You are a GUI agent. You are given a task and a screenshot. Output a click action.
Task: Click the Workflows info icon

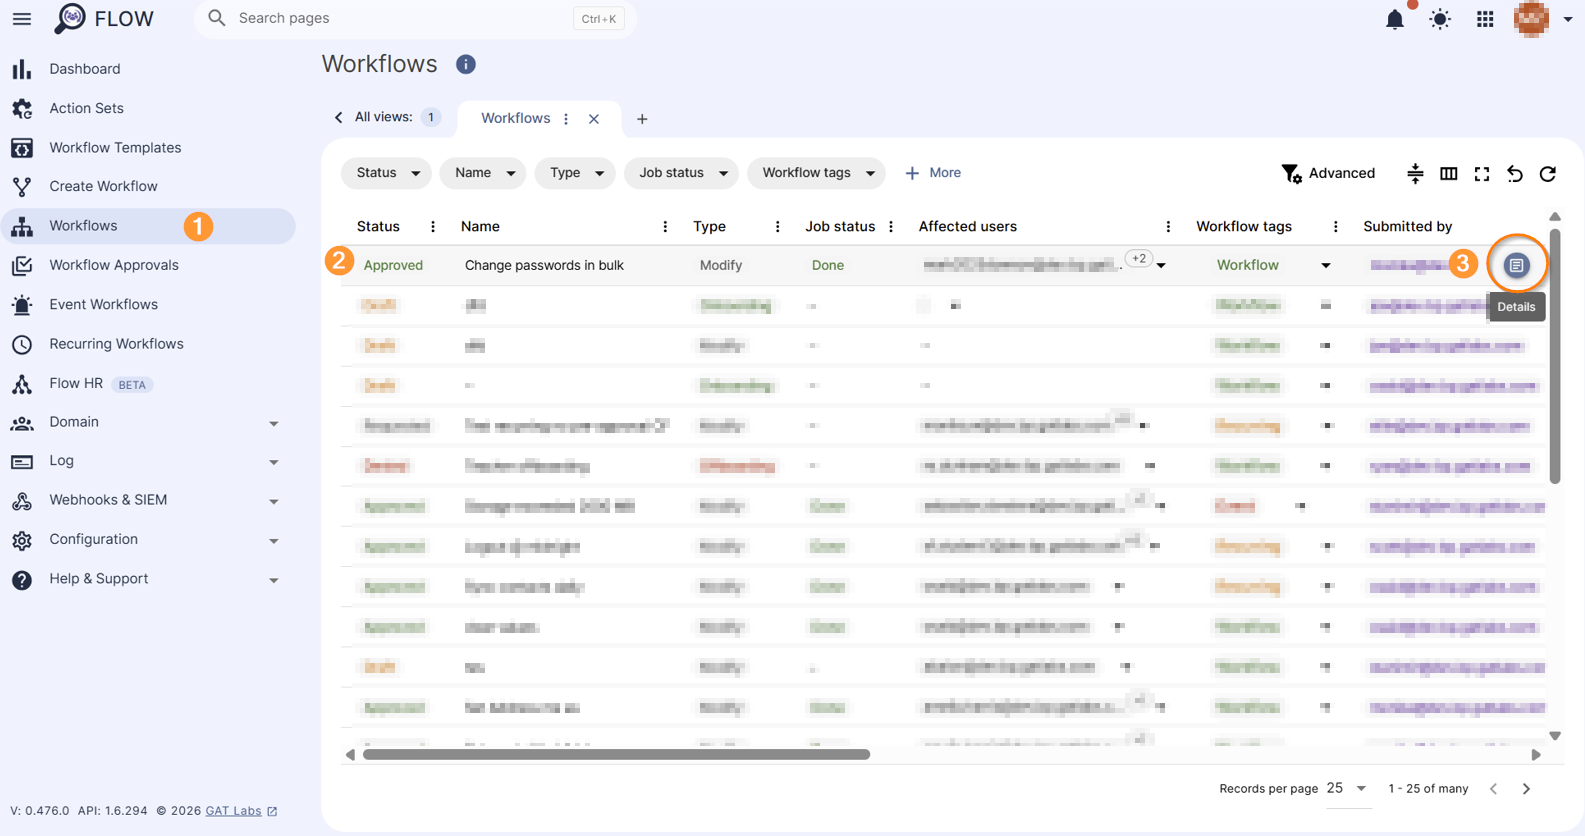(x=466, y=64)
